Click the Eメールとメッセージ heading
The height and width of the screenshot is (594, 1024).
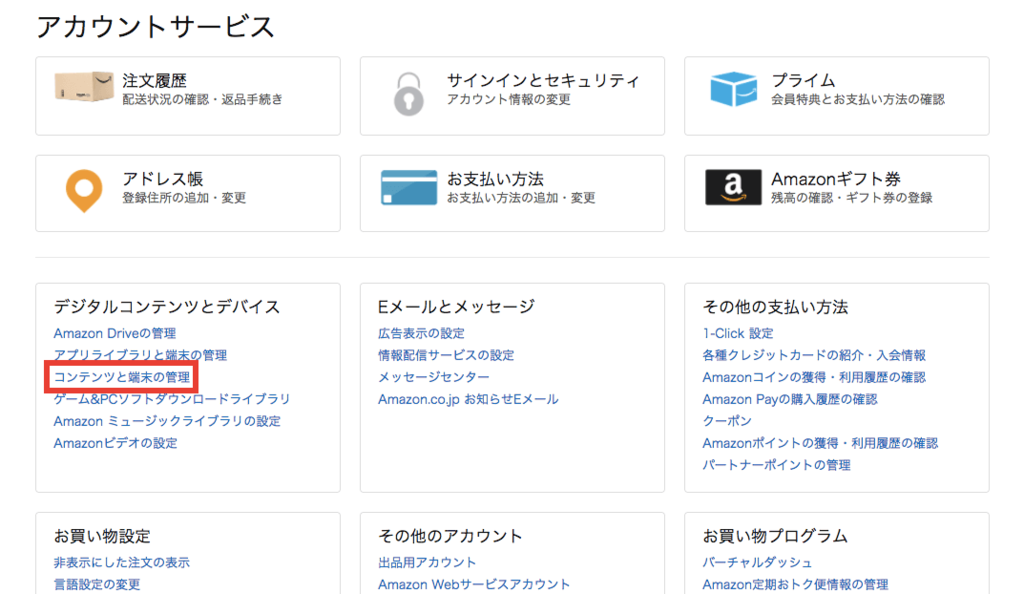click(456, 307)
